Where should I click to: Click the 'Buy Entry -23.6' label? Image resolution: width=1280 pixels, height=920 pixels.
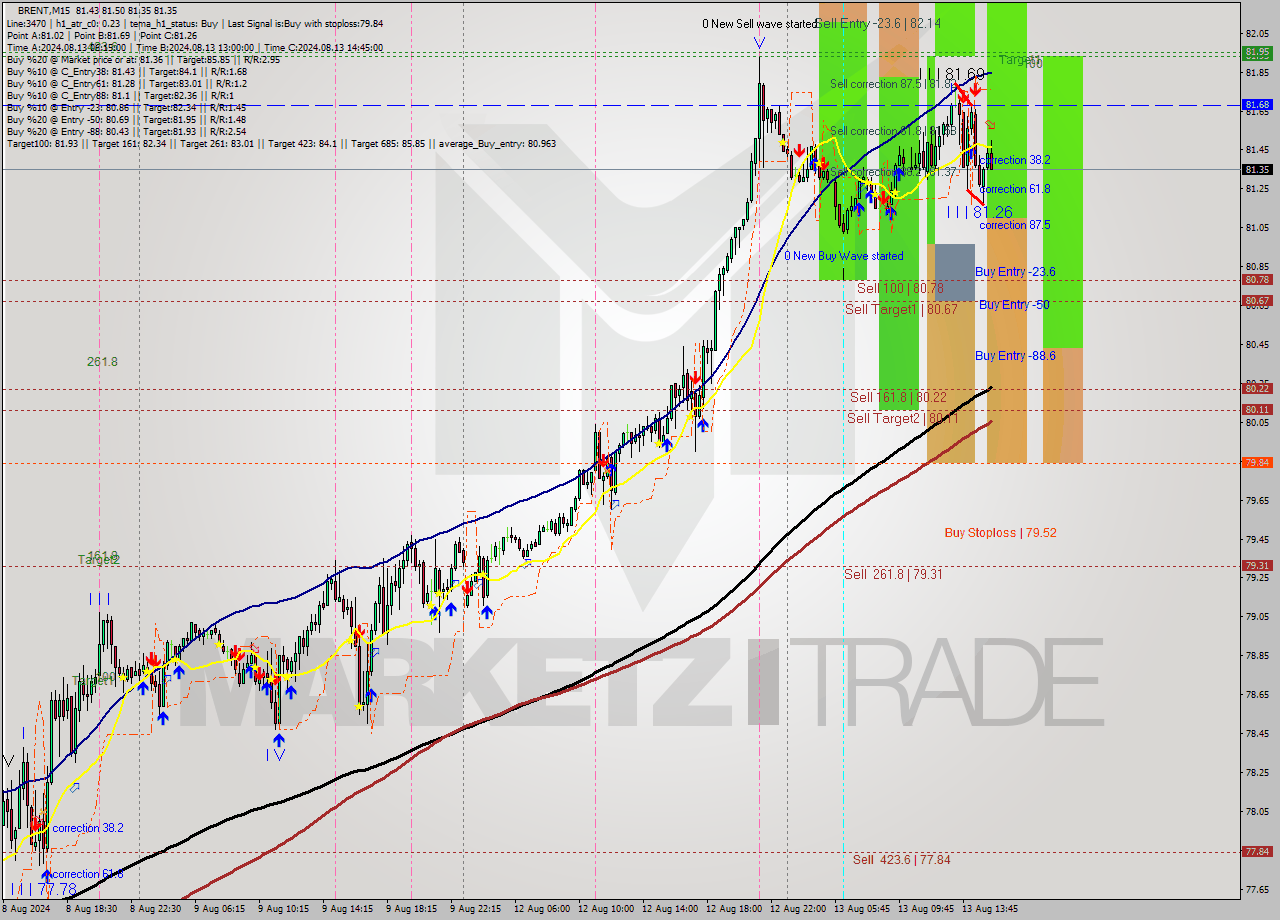click(x=1015, y=272)
